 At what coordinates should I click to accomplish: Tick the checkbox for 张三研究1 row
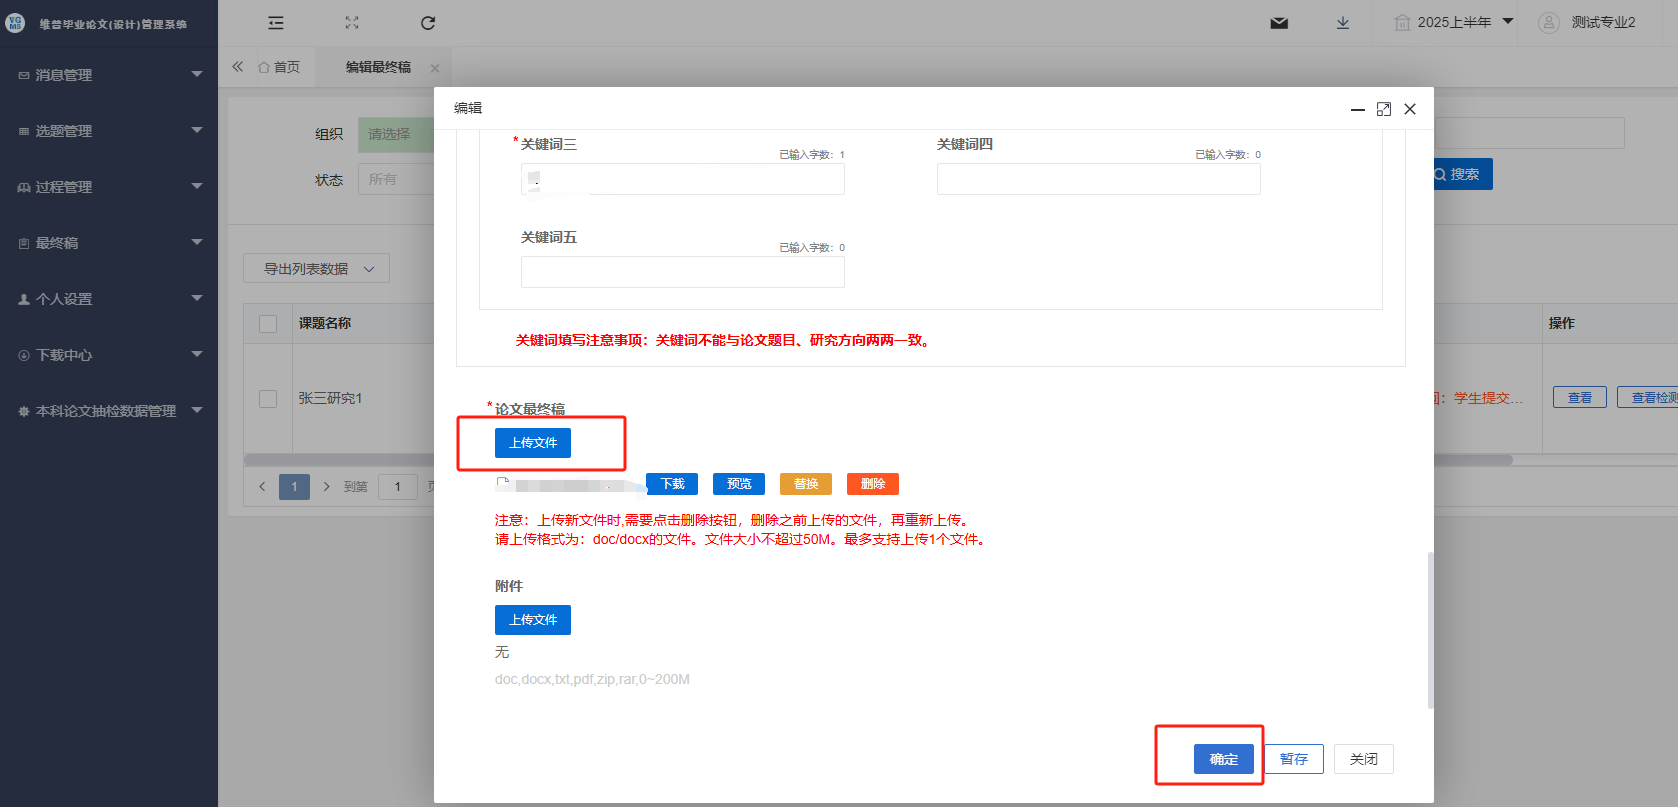[268, 399]
